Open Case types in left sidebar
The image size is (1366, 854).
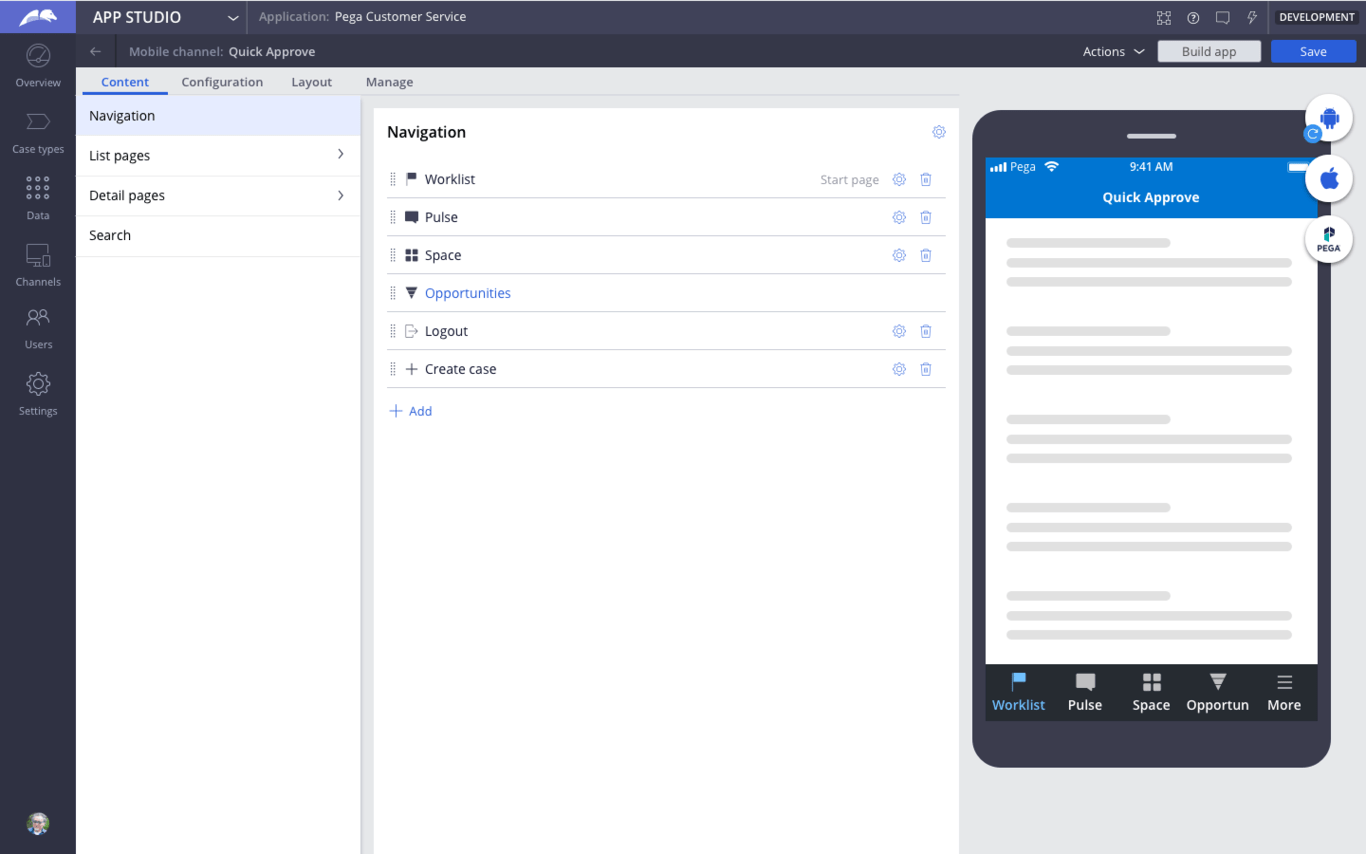click(x=38, y=133)
